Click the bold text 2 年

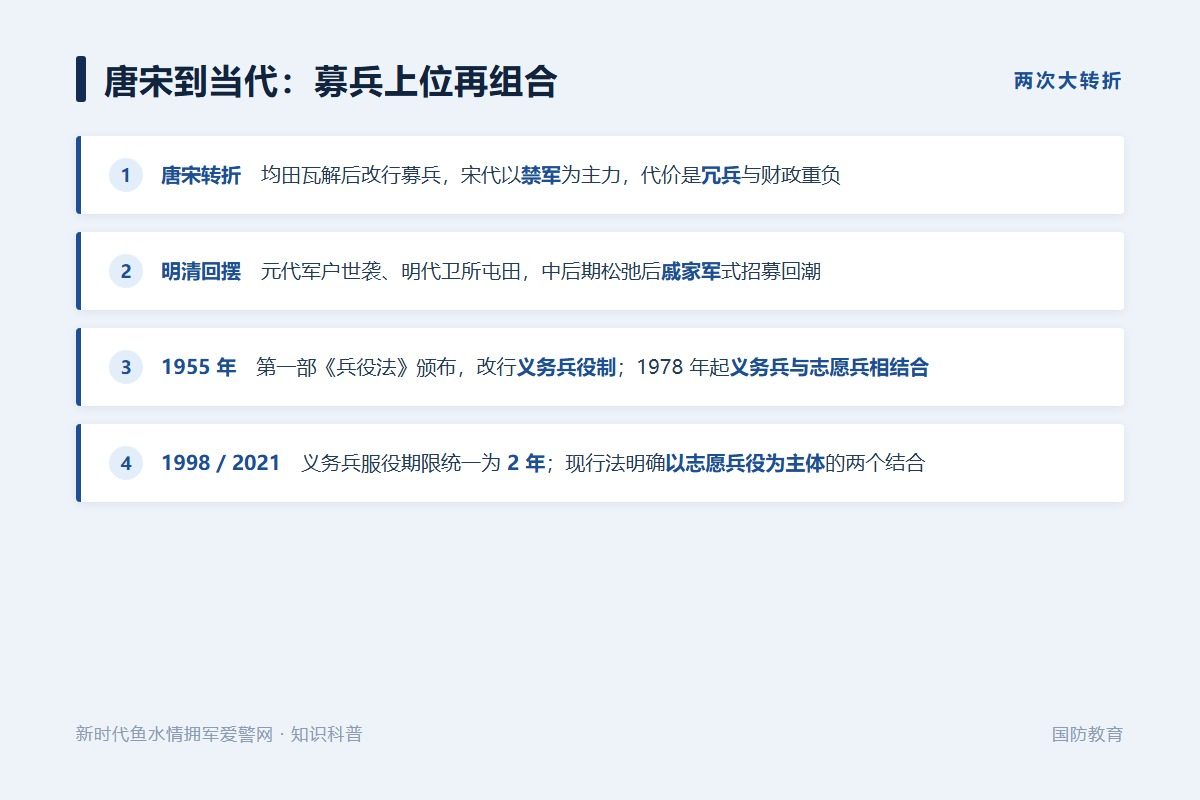(x=526, y=464)
